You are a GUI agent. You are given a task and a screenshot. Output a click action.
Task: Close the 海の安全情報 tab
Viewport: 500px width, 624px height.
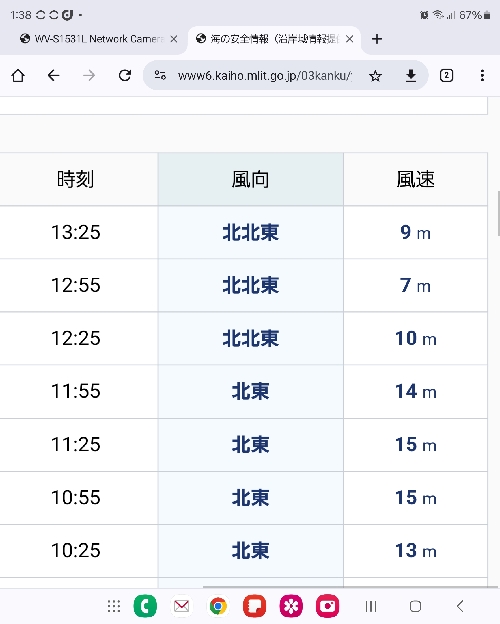click(x=350, y=39)
